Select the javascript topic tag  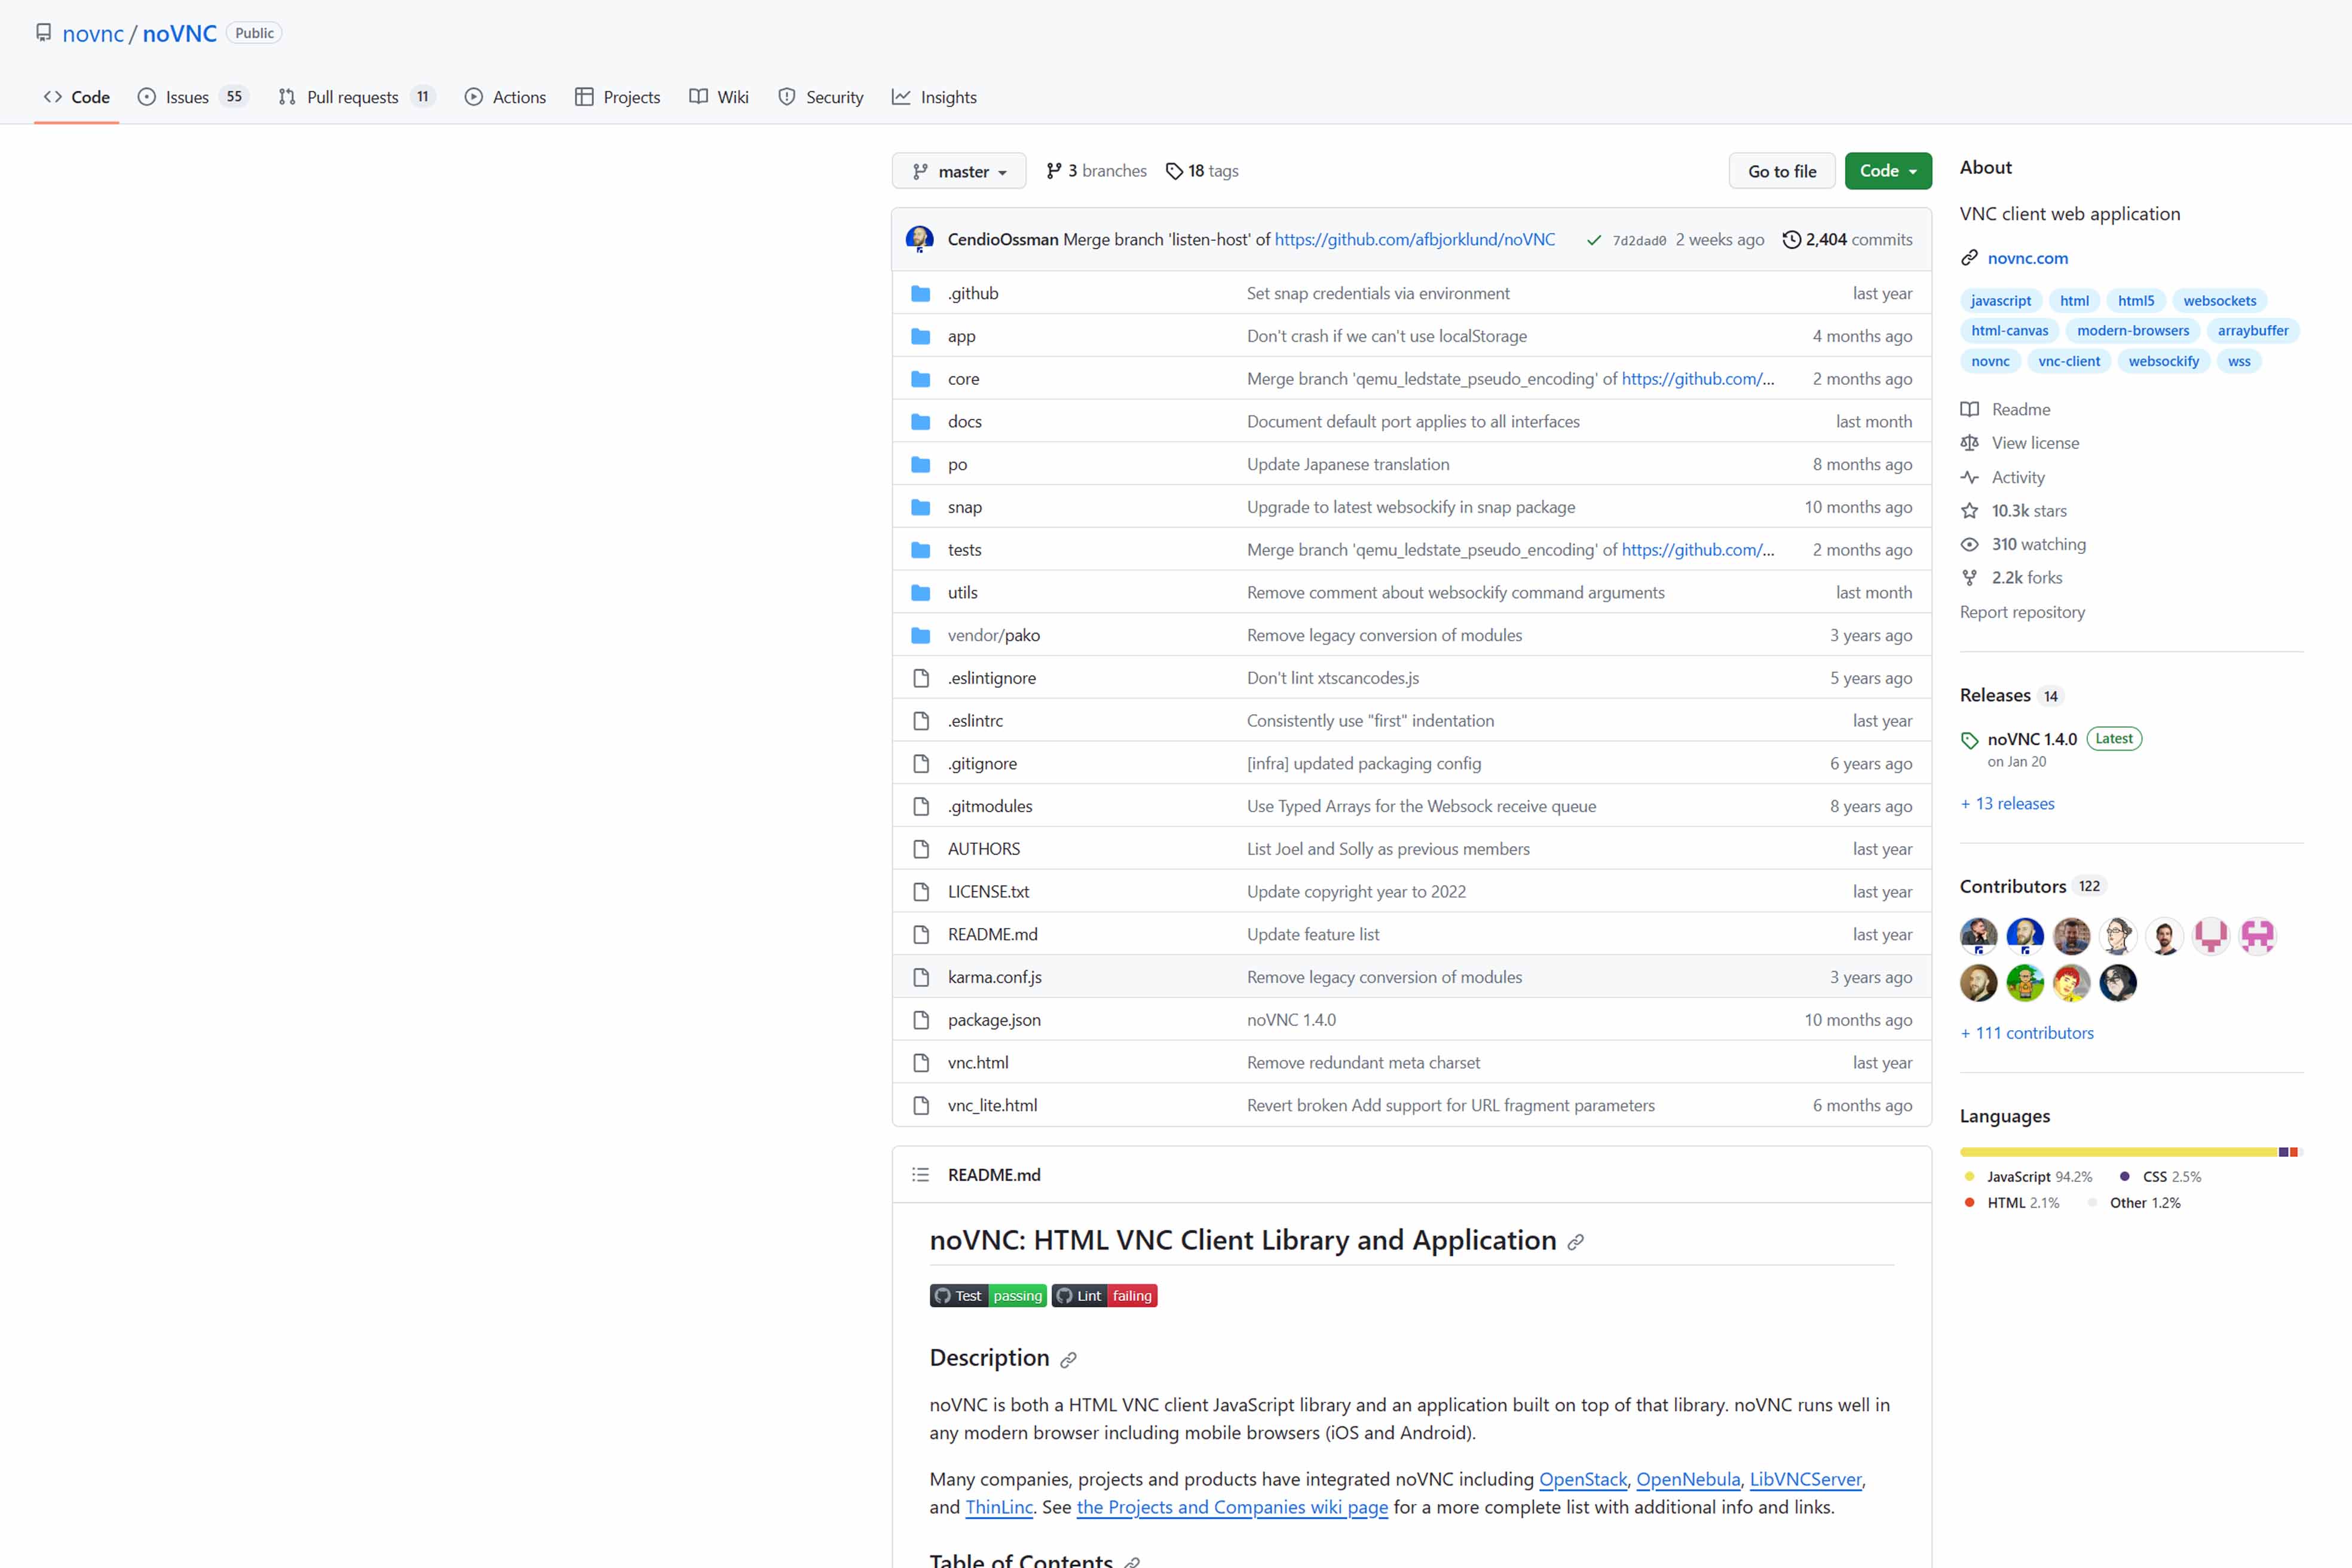click(x=2000, y=300)
